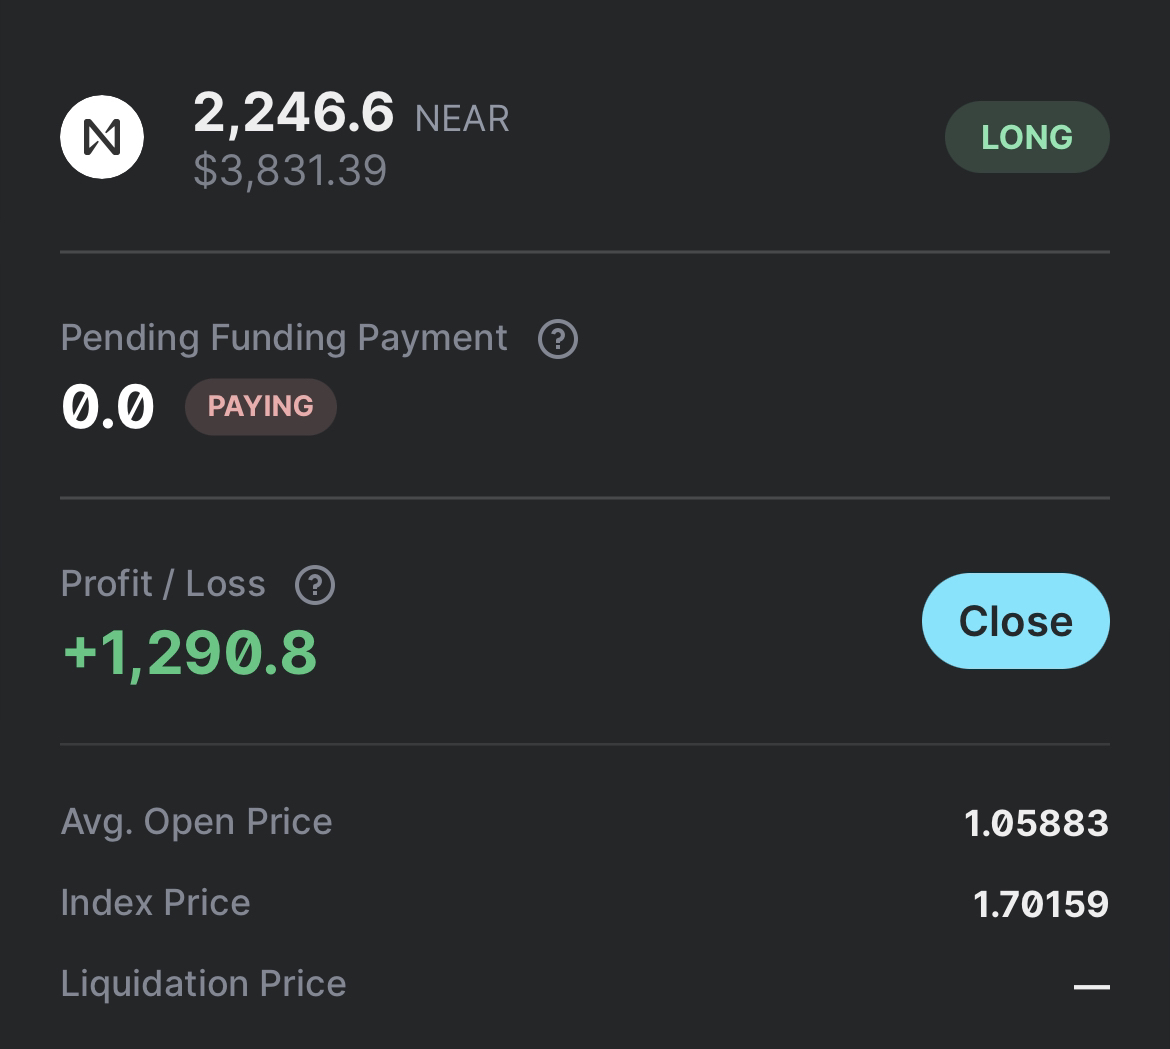Click the $3,831.39 position value
Screen dimensions: 1170x1049
click(x=290, y=170)
